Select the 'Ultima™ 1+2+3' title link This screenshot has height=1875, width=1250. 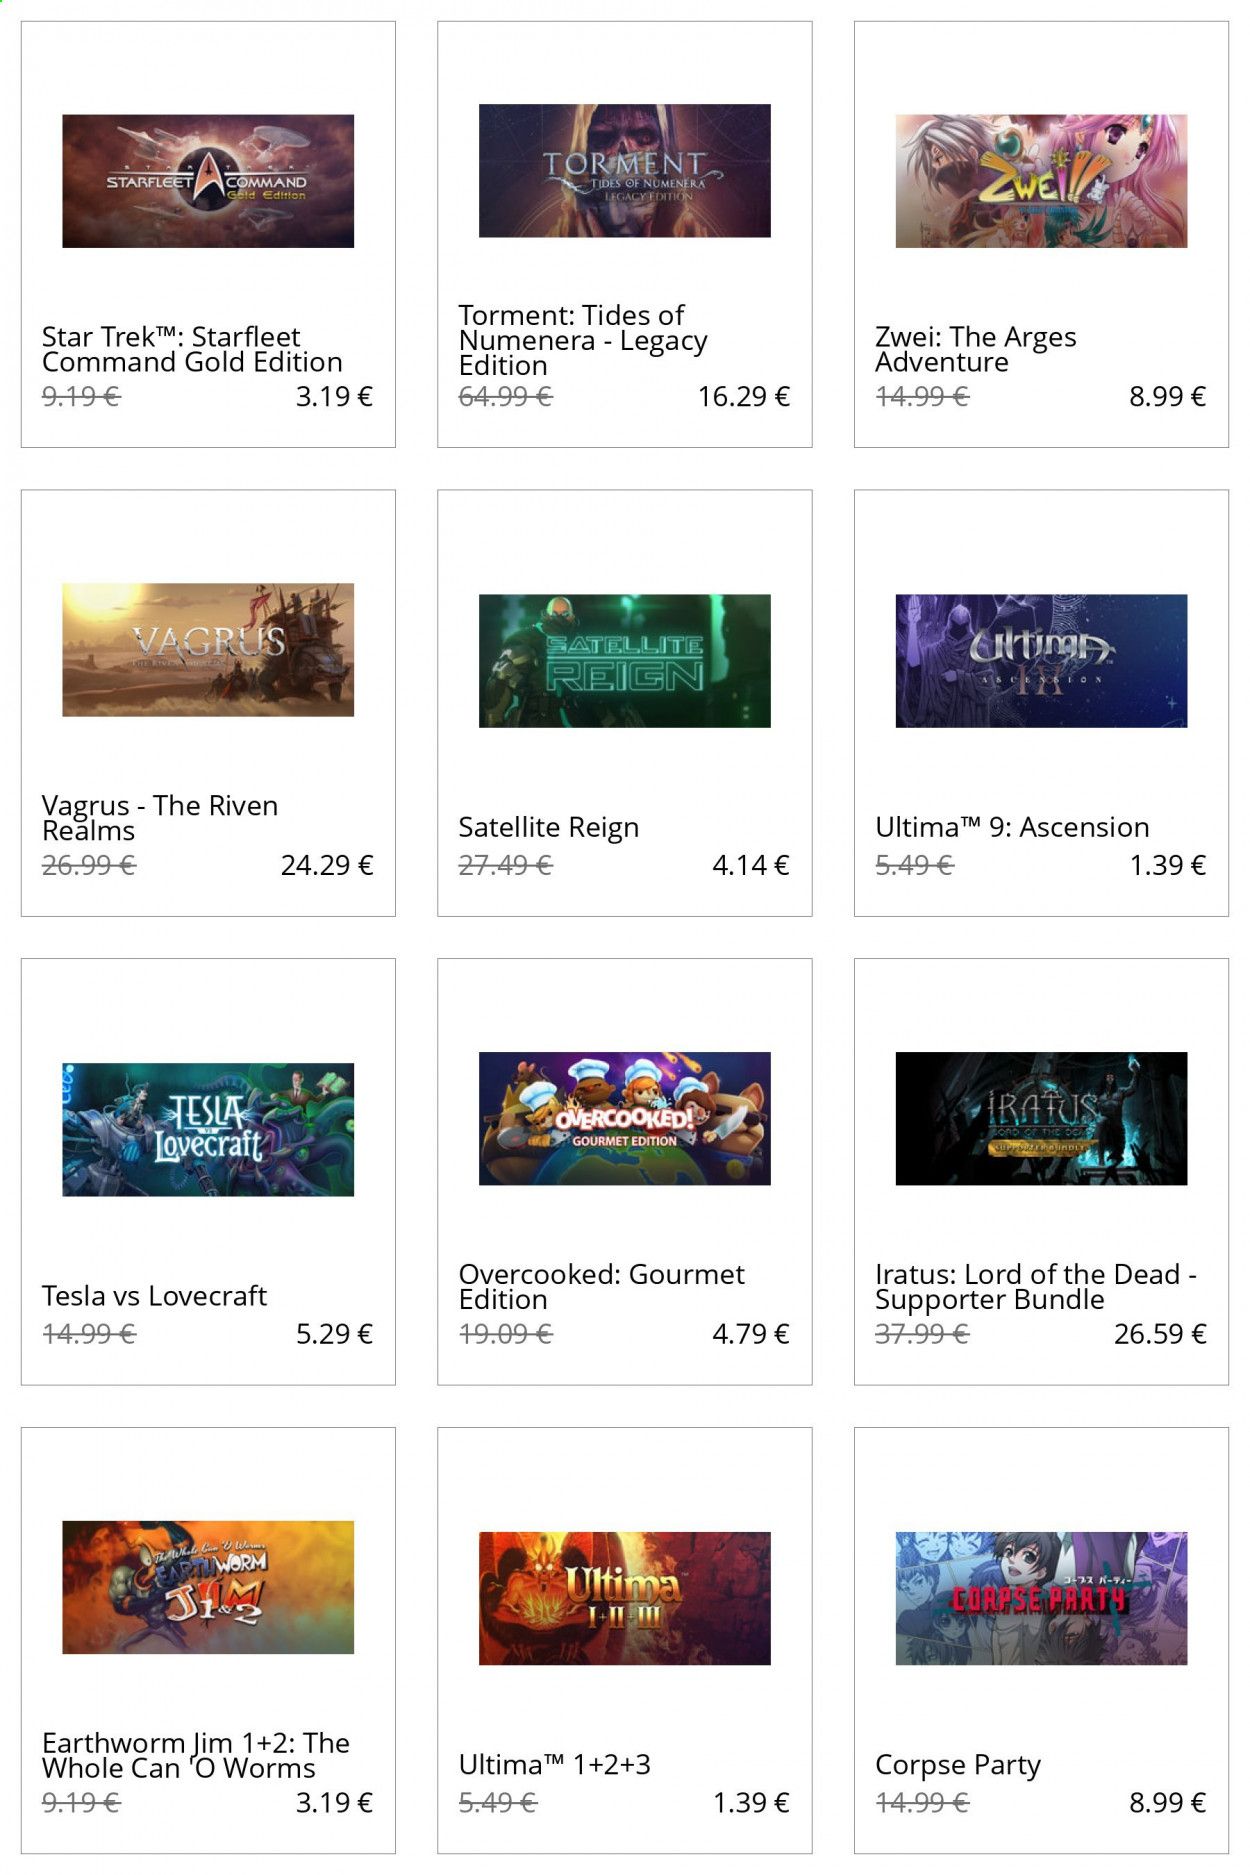click(x=555, y=1765)
